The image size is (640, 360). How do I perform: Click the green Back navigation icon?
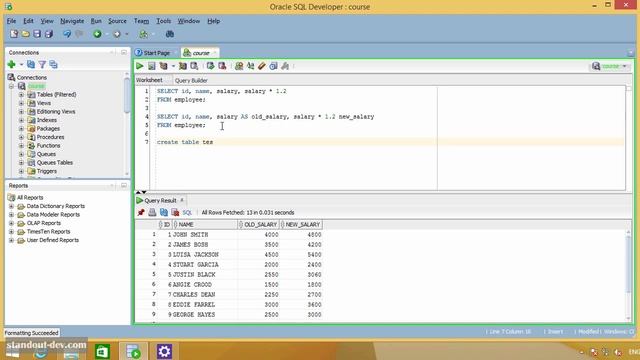[97, 34]
